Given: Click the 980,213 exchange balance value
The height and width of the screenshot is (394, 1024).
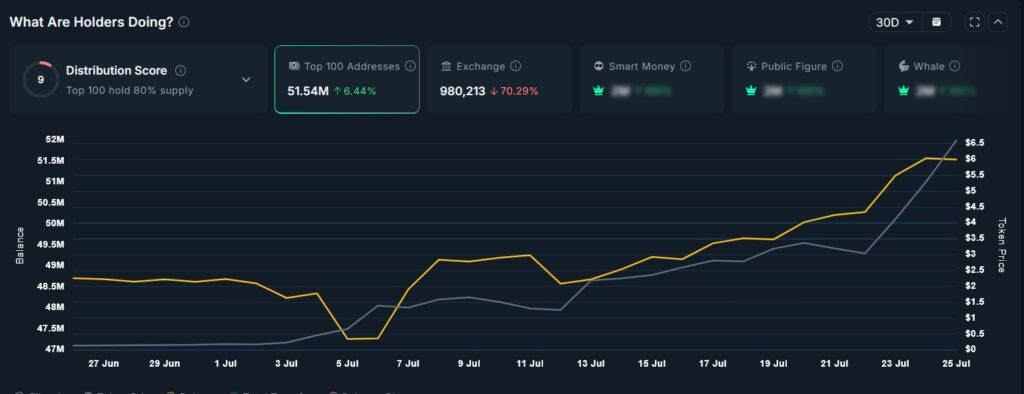Looking at the screenshot, I should [x=462, y=91].
